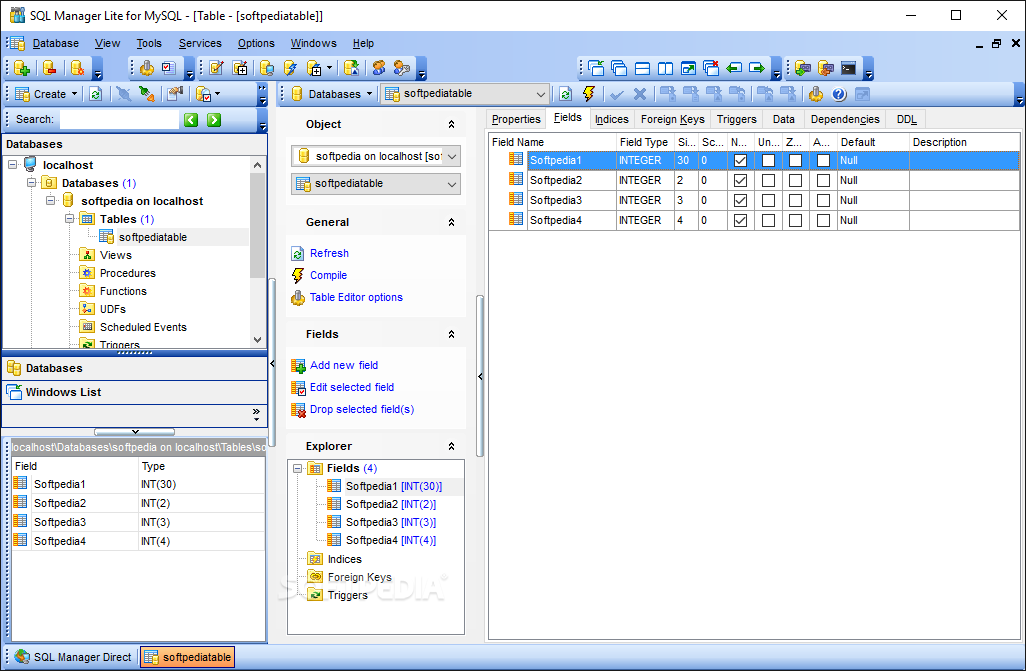1026x671 pixels.
Task: Go to the next window green arrow
Action: (757, 68)
